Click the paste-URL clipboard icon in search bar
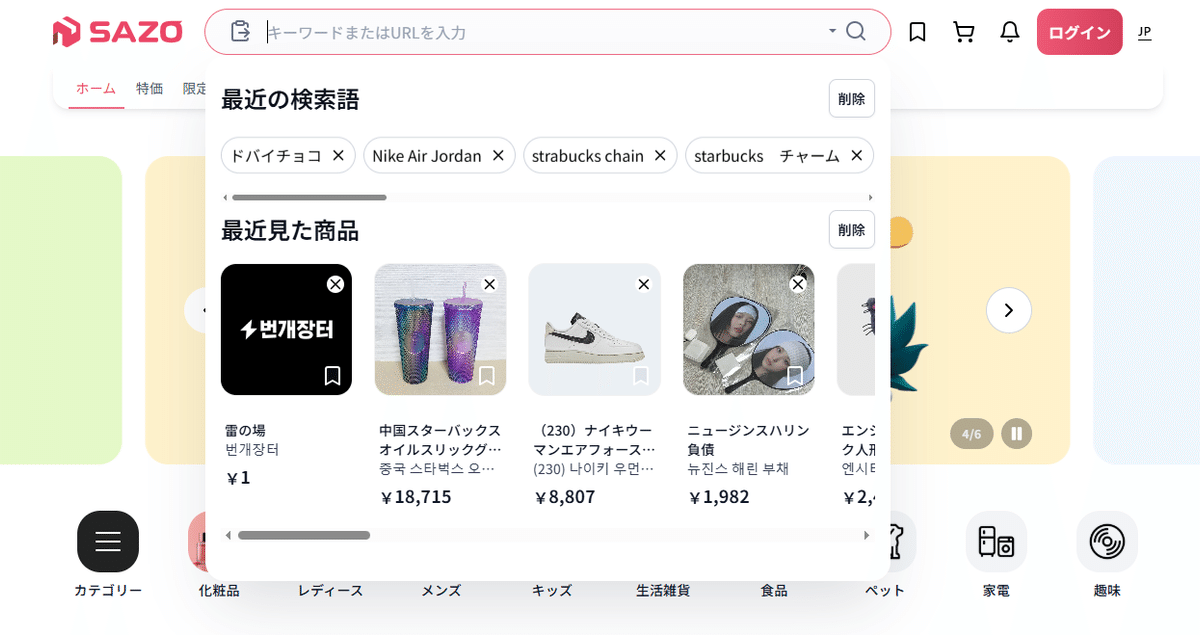Viewport: 1200px width, 635px height. pyautogui.click(x=239, y=31)
